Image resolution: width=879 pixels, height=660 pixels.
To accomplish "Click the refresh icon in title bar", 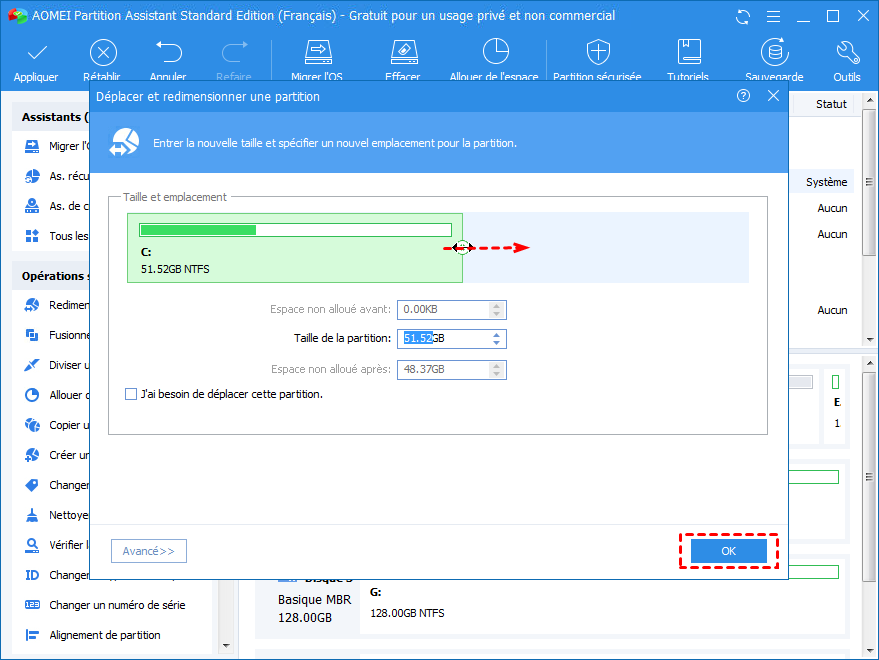I will coord(743,17).
